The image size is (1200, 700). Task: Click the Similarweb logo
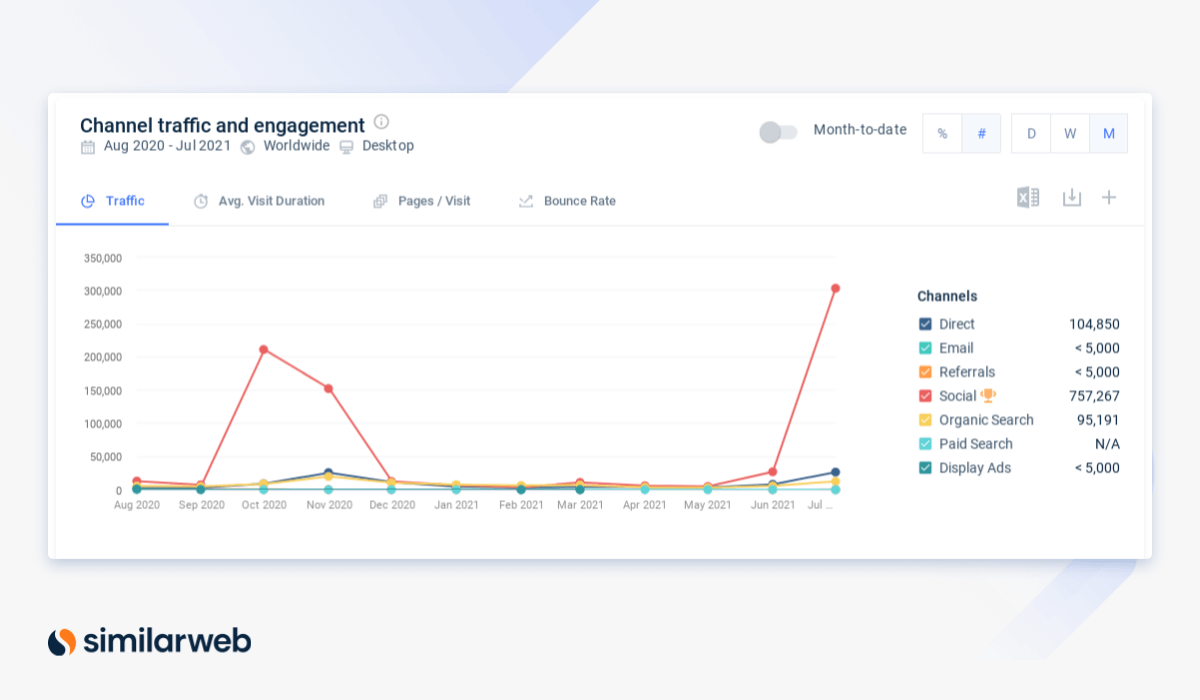[150, 641]
